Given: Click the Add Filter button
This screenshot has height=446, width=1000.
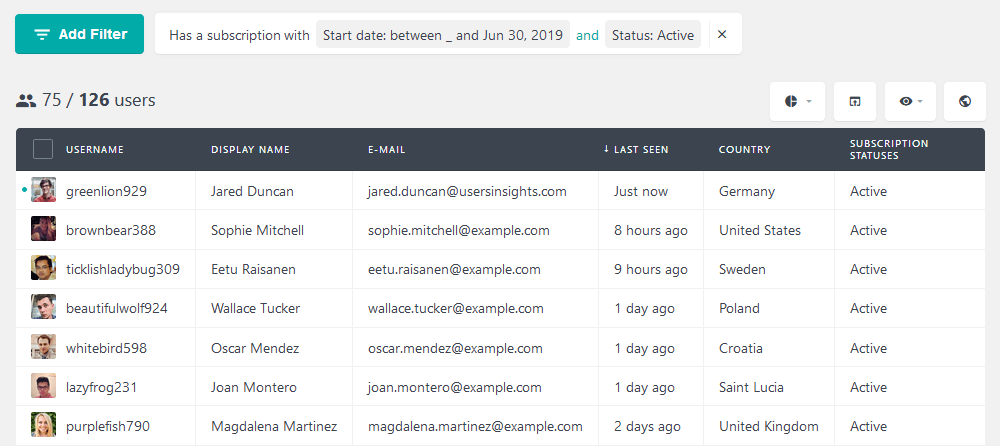Looking at the screenshot, I should [80, 34].
